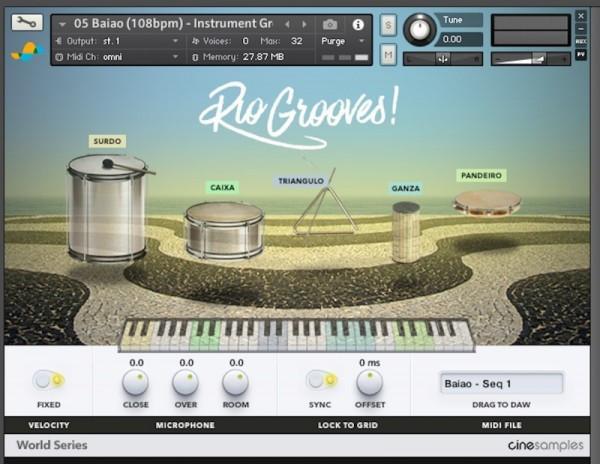Toggle the FIXED velocity switch
The image size is (600, 464).
tap(49, 380)
